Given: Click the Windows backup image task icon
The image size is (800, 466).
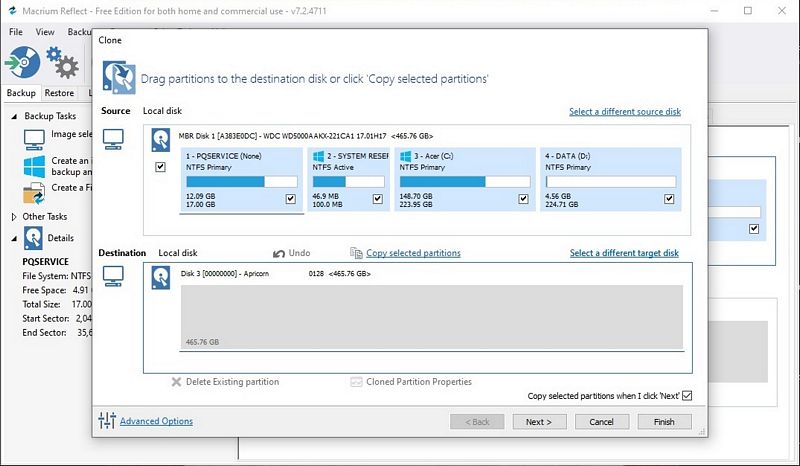Looking at the screenshot, I should pos(34,167).
